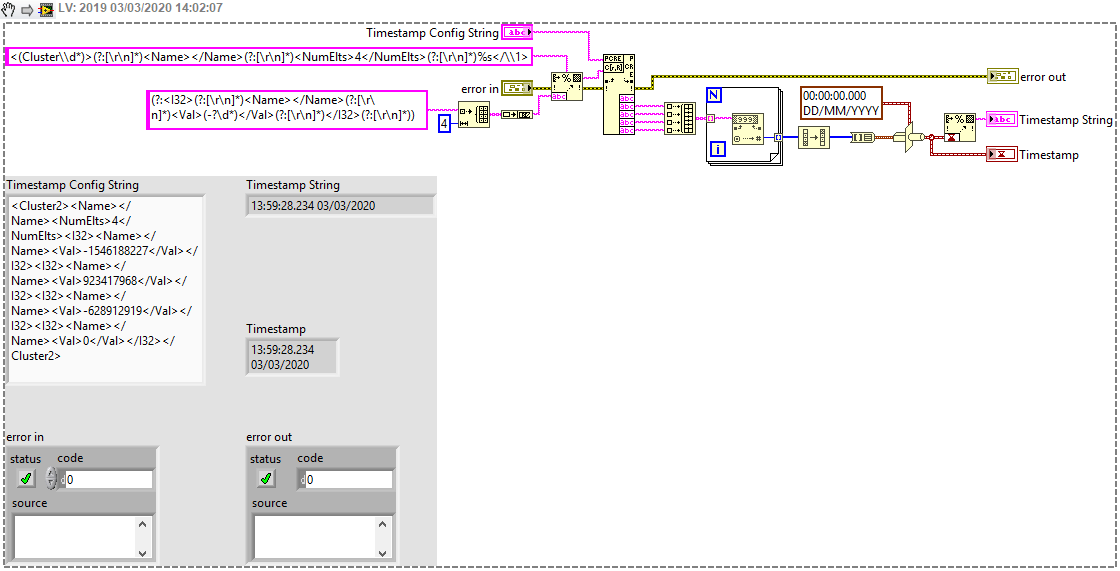
Task: Select the Format Date/Time String node
Action: tap(959, 127)
